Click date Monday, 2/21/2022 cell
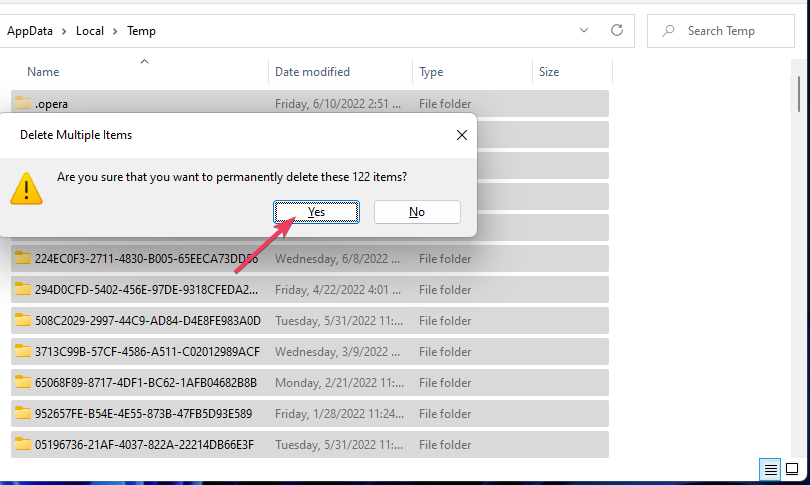810x485 pixels. click(339, 383)
